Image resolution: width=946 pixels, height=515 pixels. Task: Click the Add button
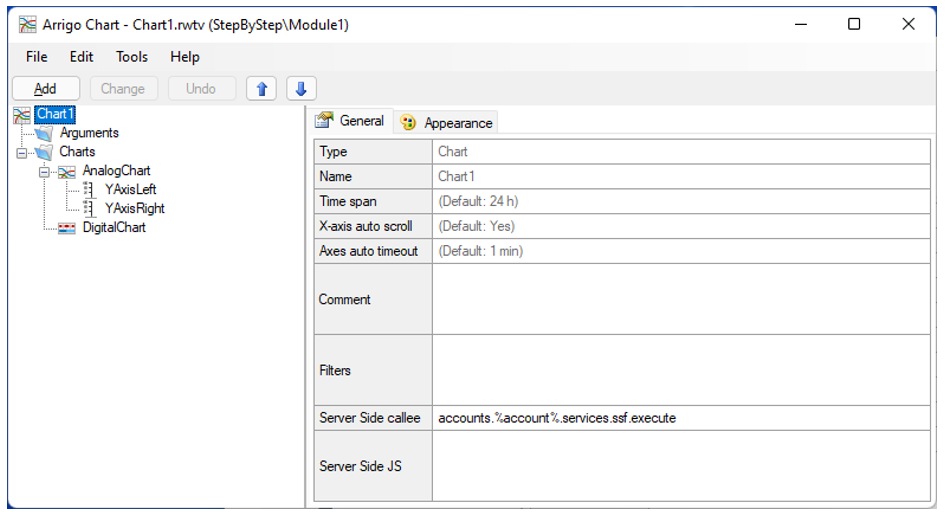(46, 89)
